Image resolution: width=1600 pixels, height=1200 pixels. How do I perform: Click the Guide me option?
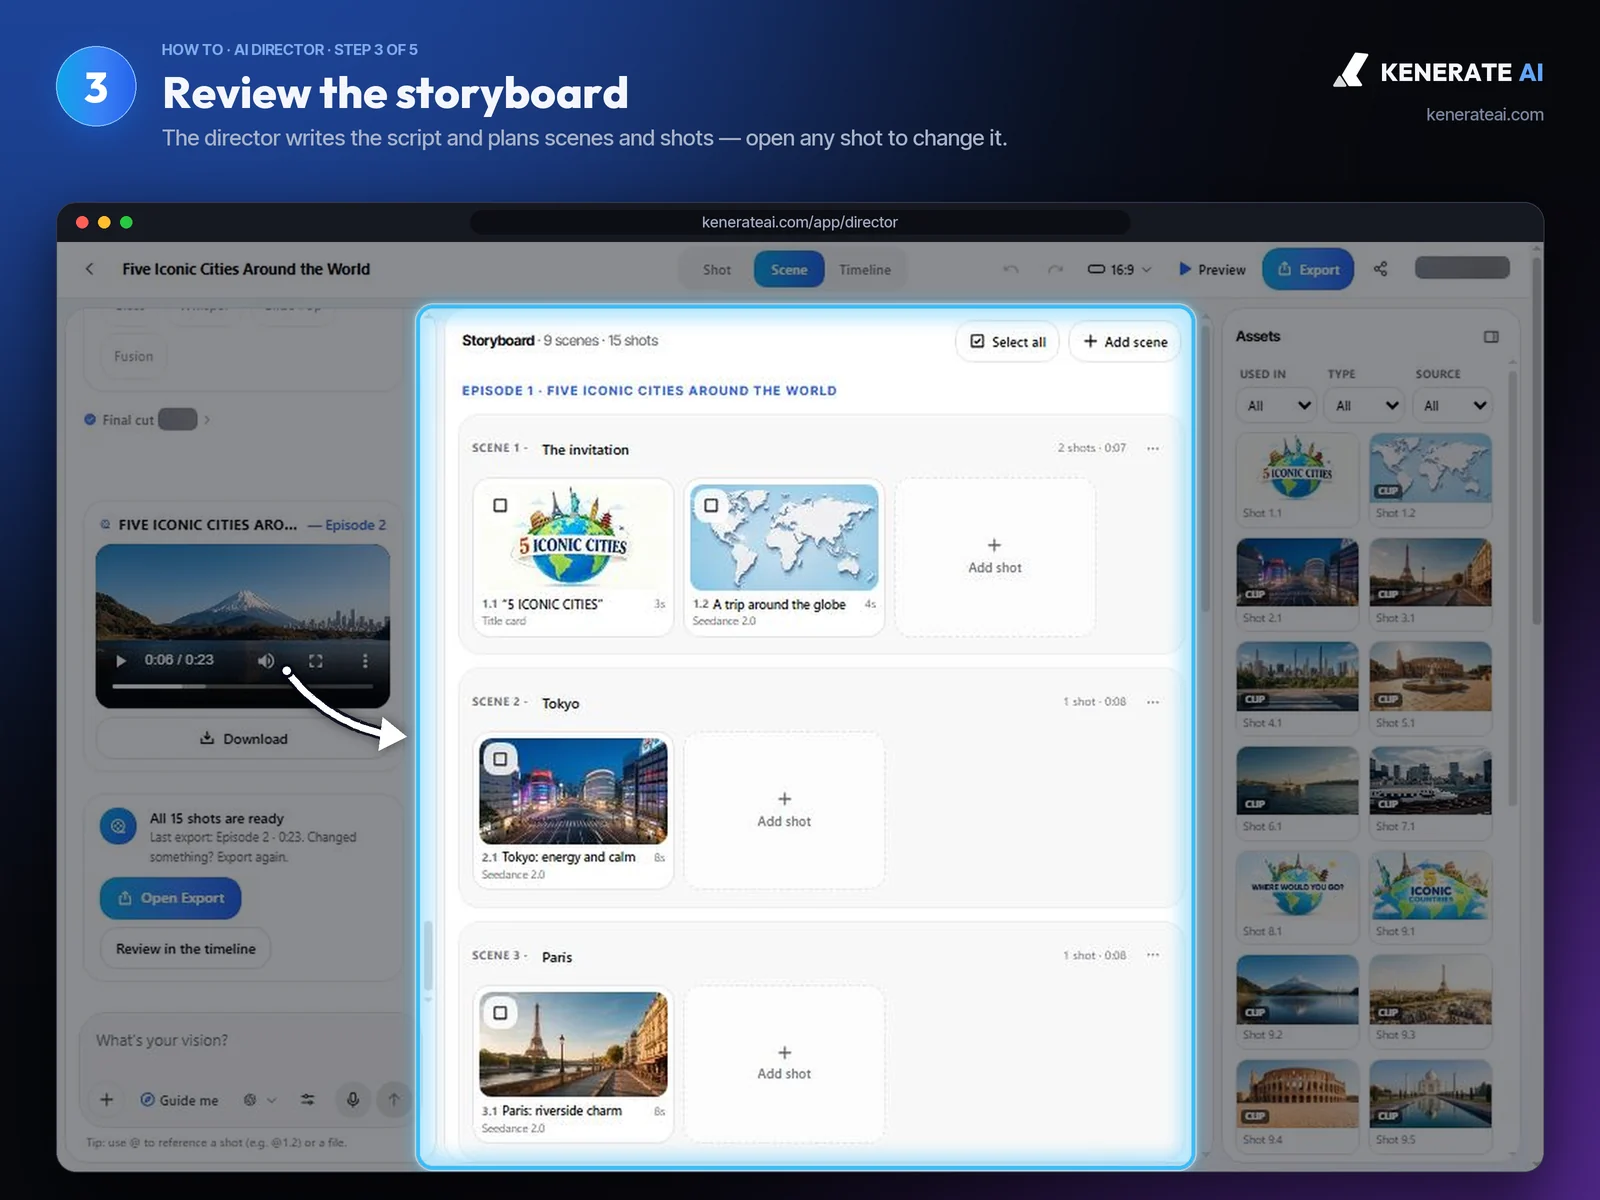(x=179, y=1100)
